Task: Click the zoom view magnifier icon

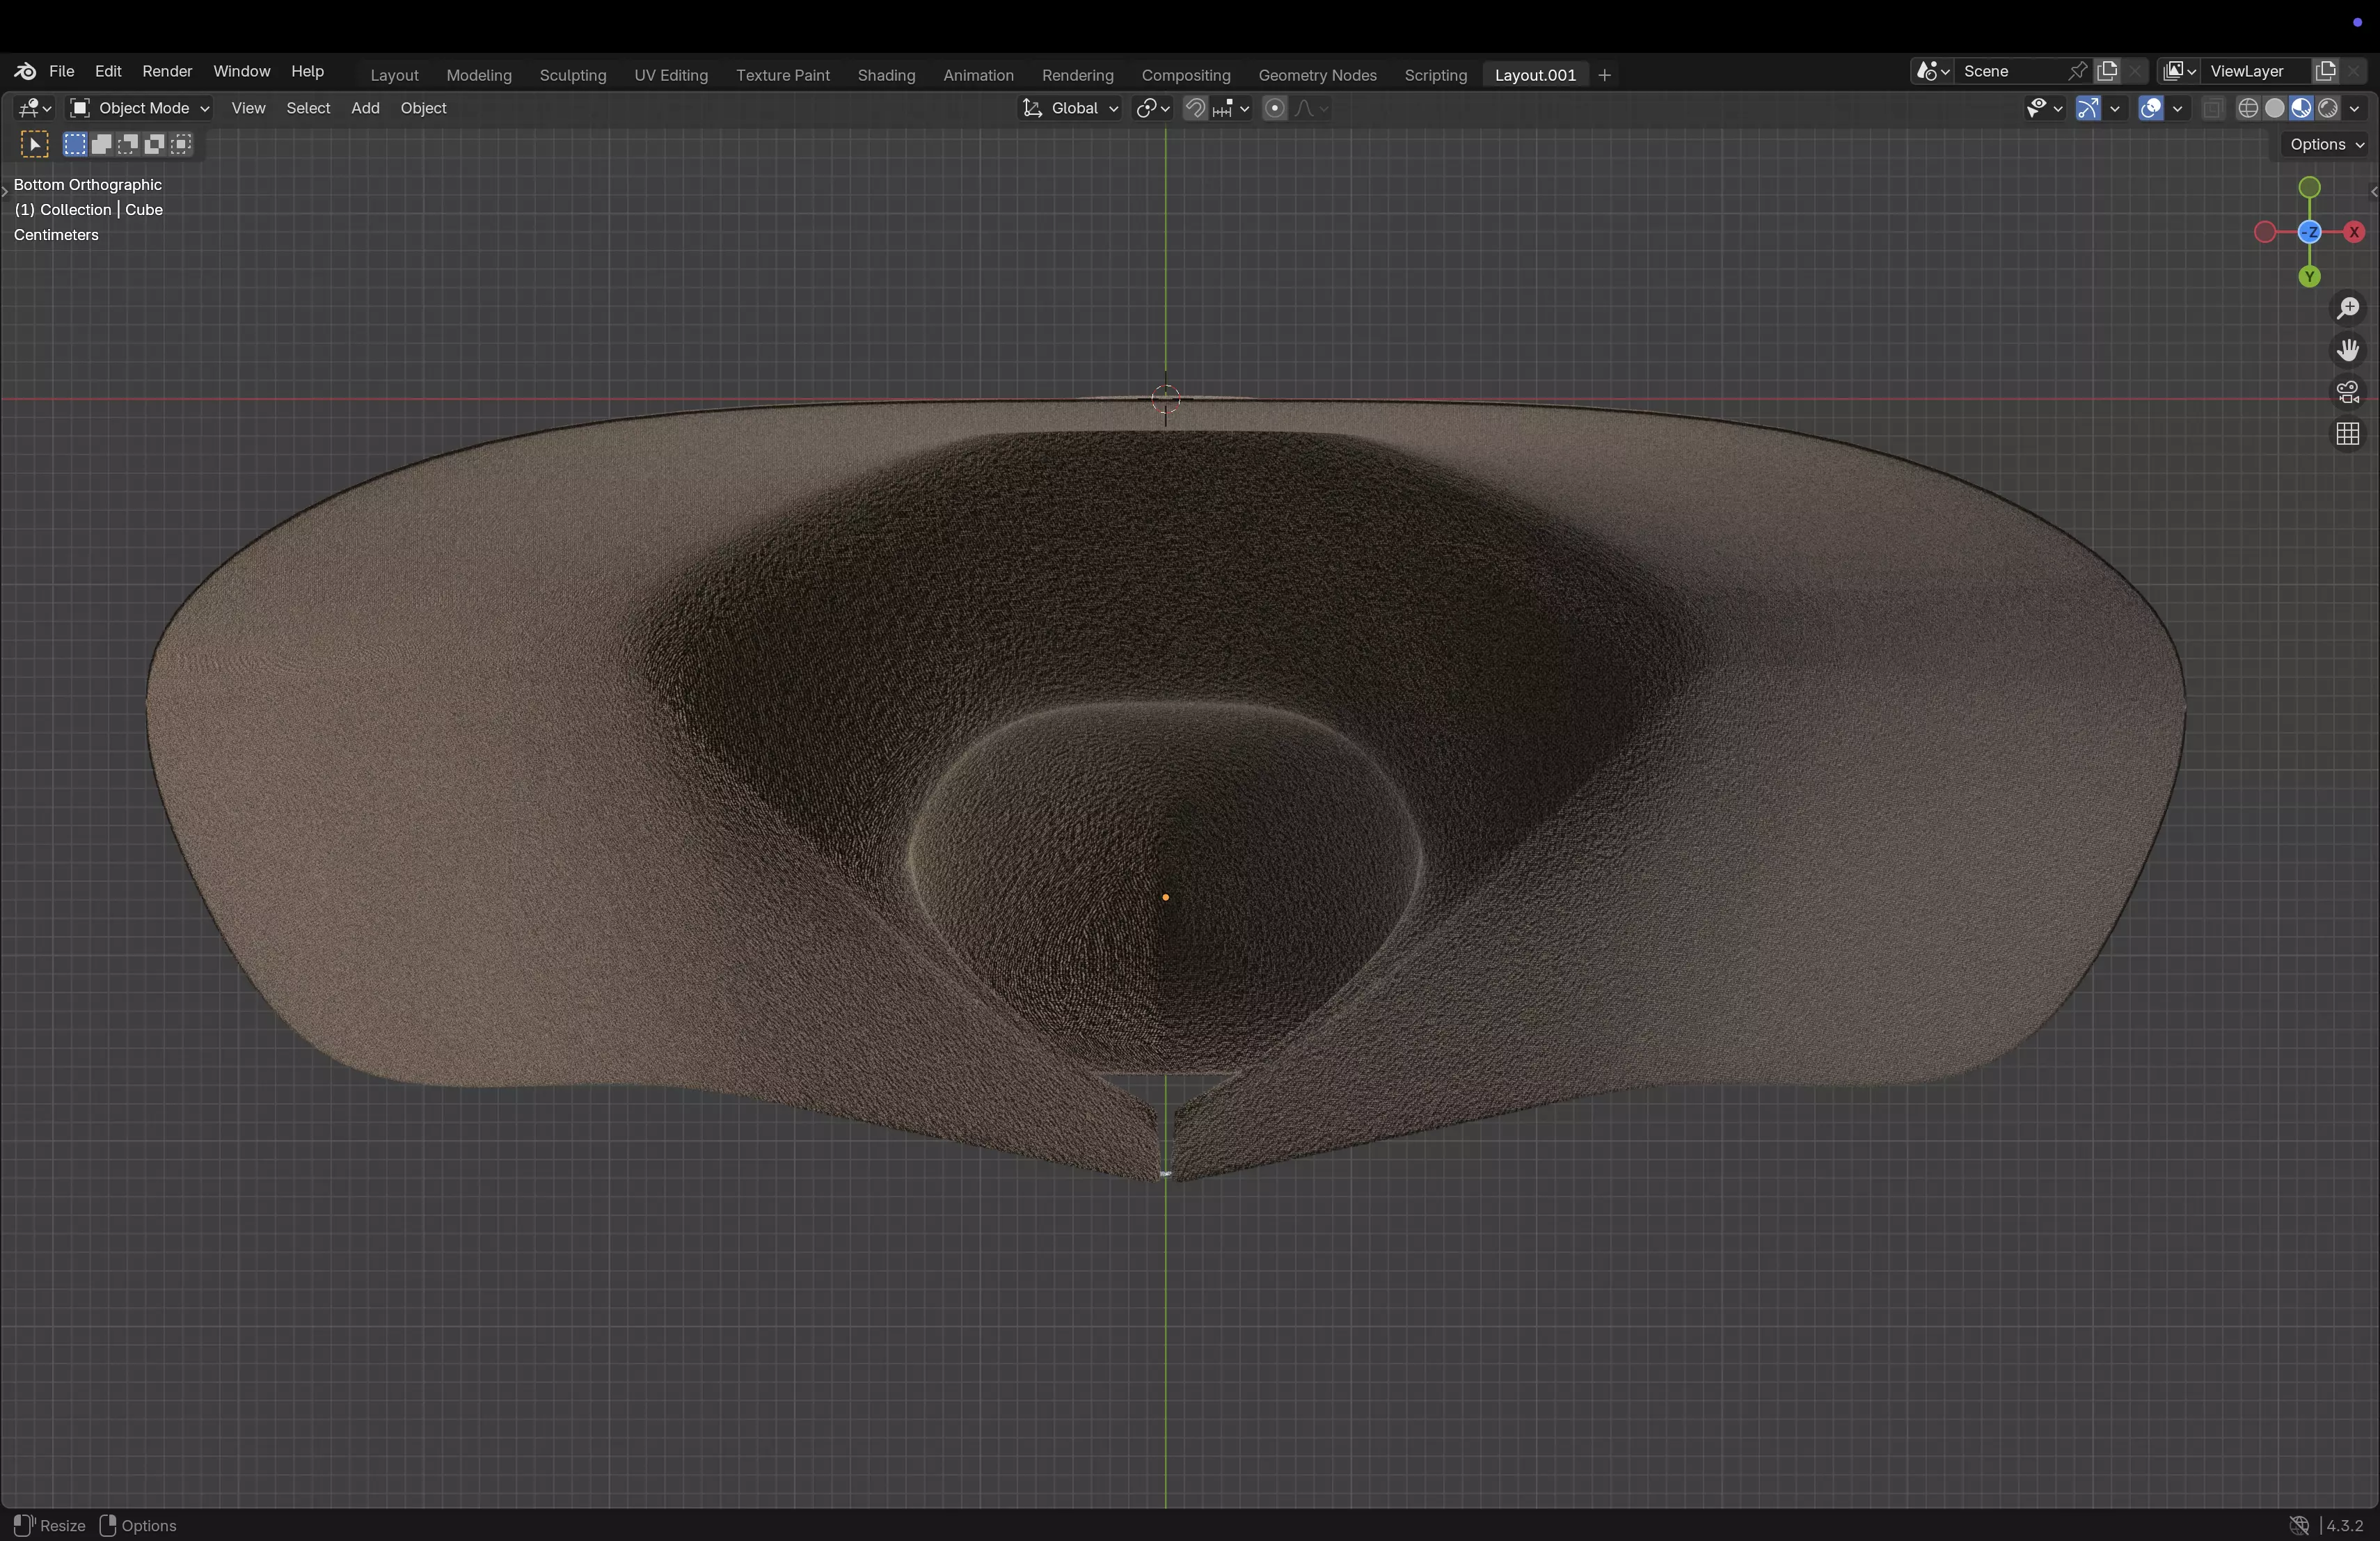Action: (x=2347, y=308)
